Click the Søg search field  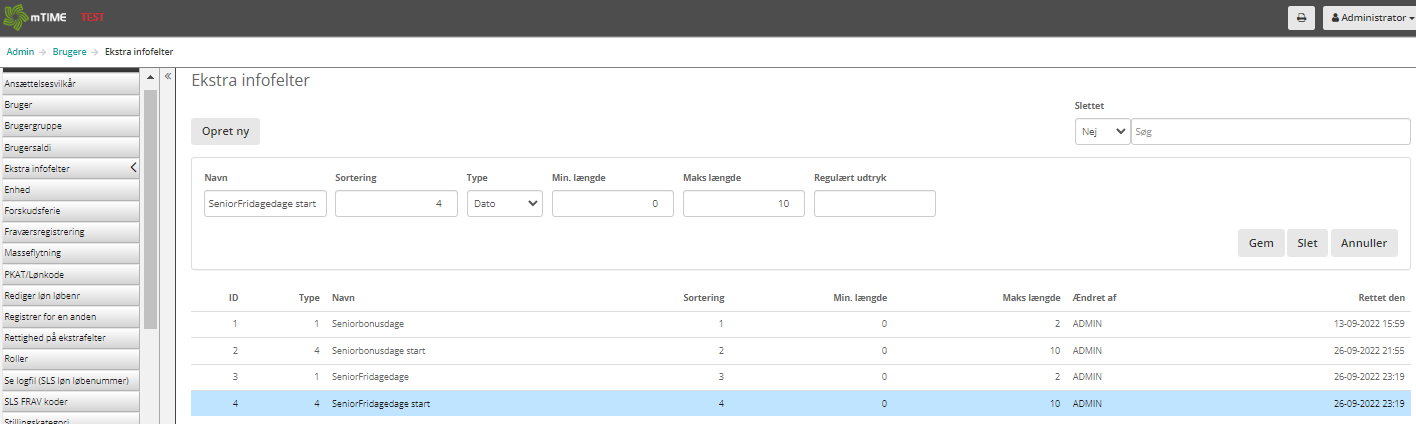[x=1269, y=132]
